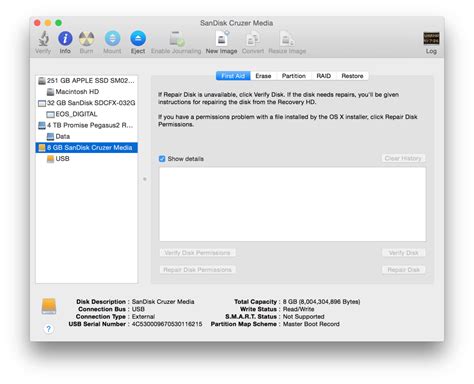
Task: Click the large disk icon beside Disk Description
Action: tap(49, 306)
